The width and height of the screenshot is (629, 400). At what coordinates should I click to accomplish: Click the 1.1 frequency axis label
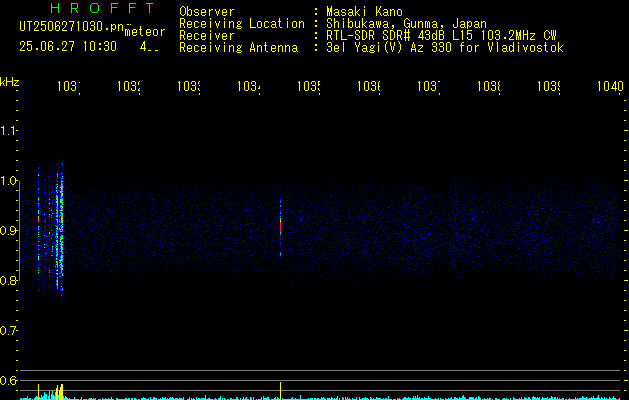coord(8,130)
